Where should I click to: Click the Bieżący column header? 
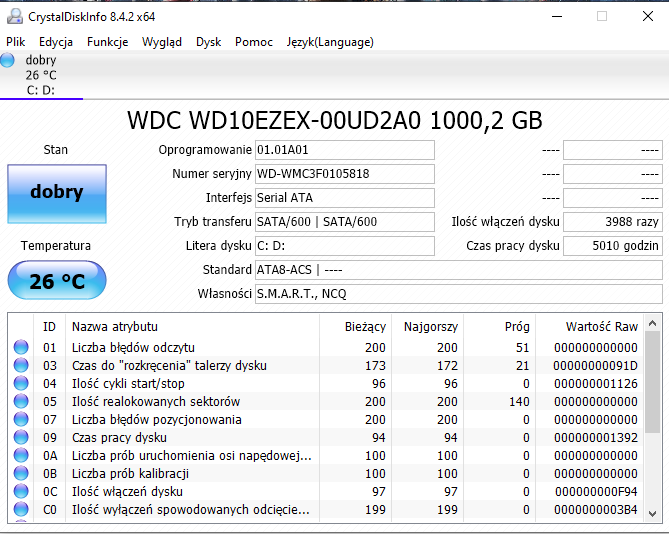pyautogui.click(x=355, y=327)
